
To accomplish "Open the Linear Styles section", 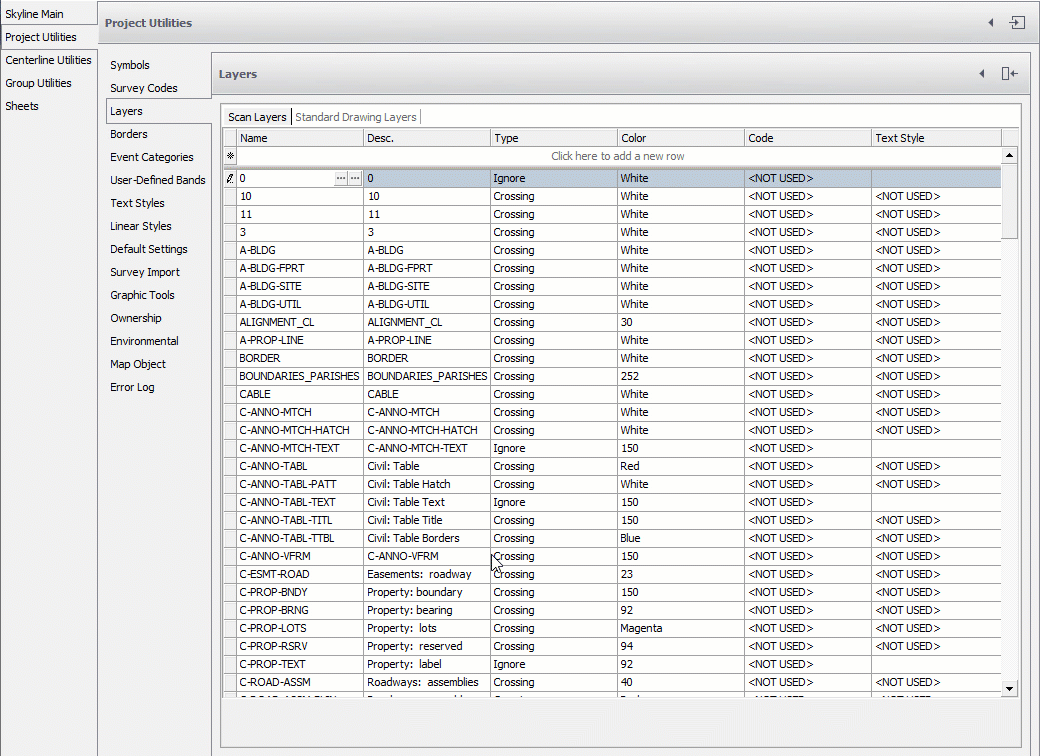I will [x=141, y=226].
